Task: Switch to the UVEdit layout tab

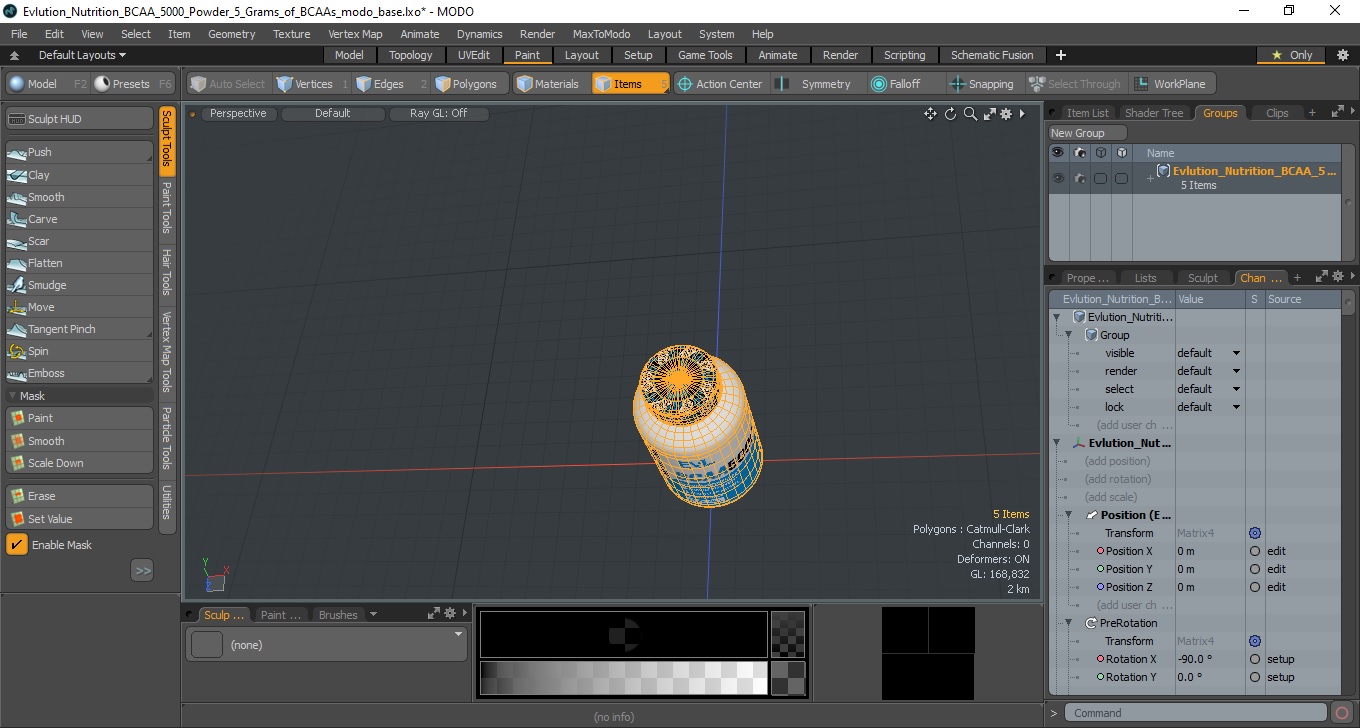Action: tap(474, 55)
